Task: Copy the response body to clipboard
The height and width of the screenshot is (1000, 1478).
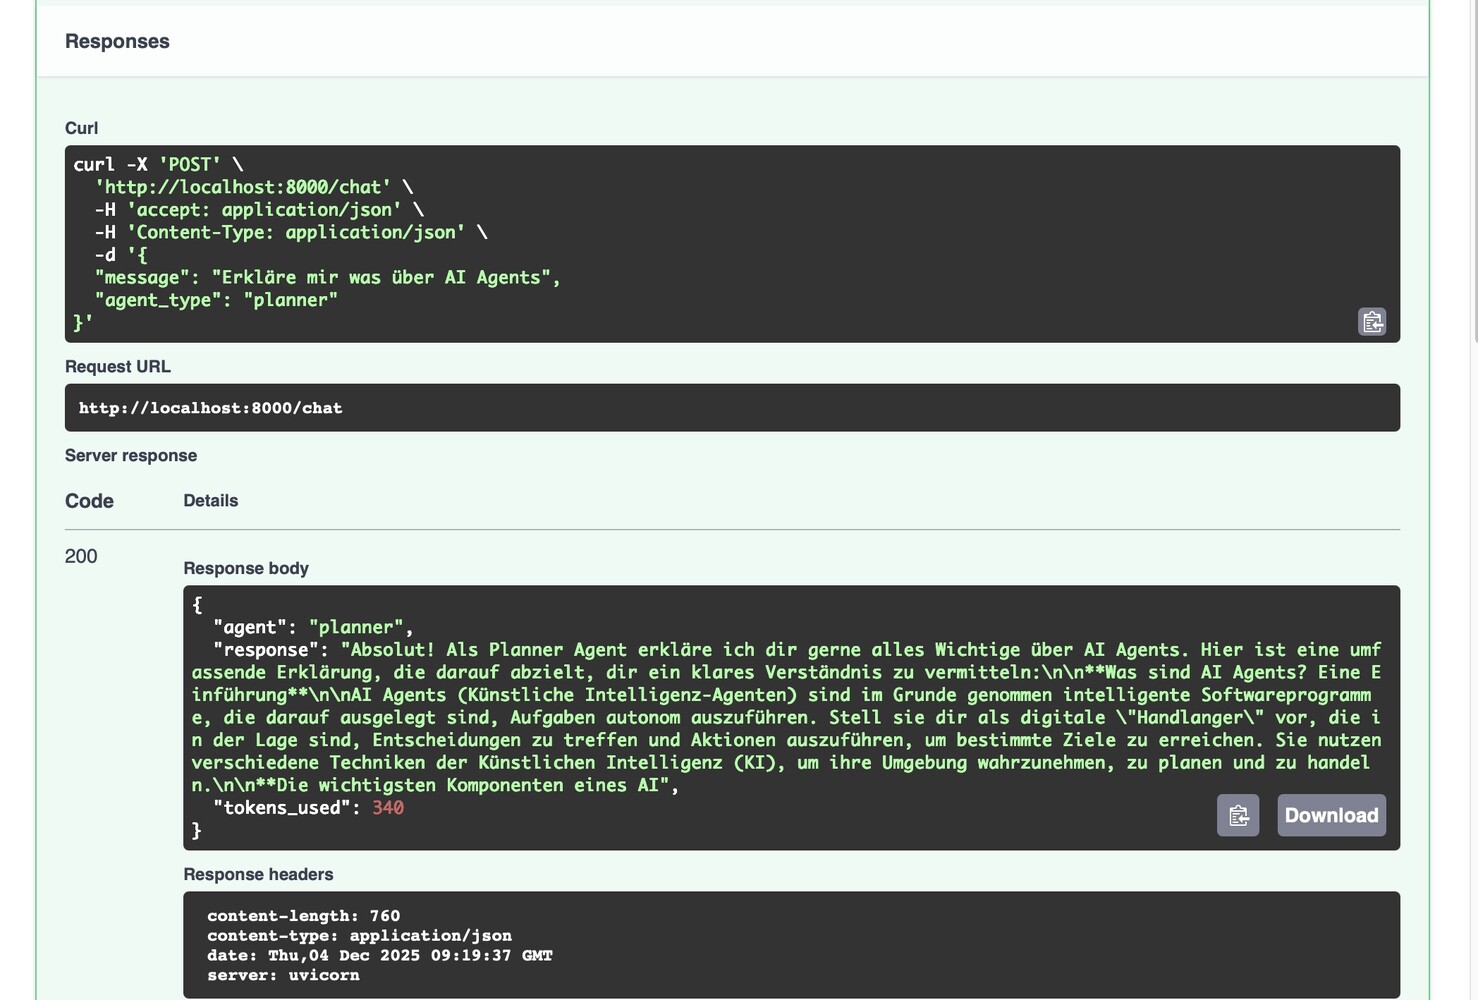Action: pyautogui.click(x=1237, y=815)
